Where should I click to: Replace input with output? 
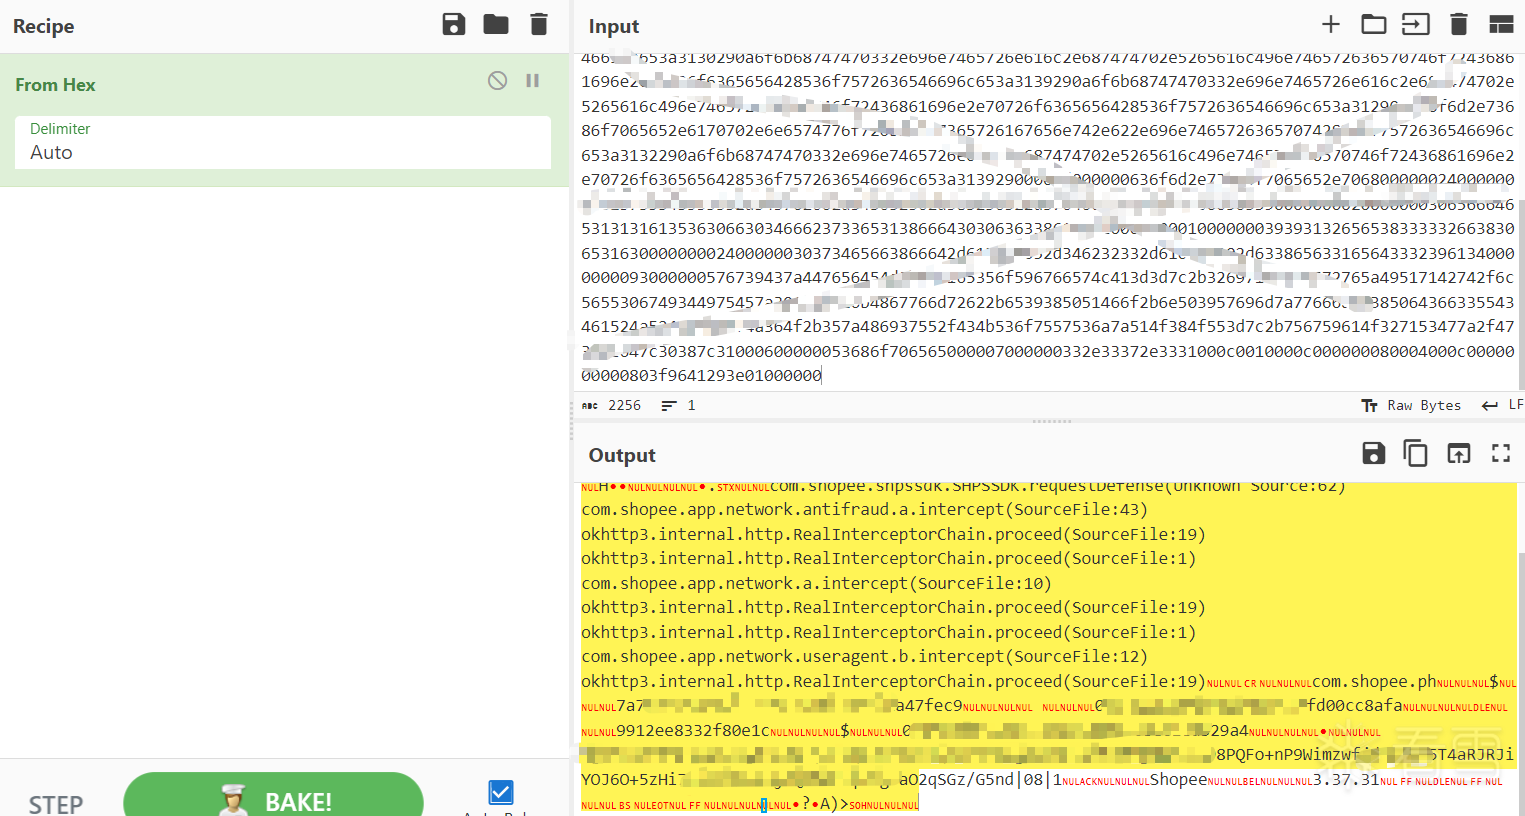[1459, 453]
